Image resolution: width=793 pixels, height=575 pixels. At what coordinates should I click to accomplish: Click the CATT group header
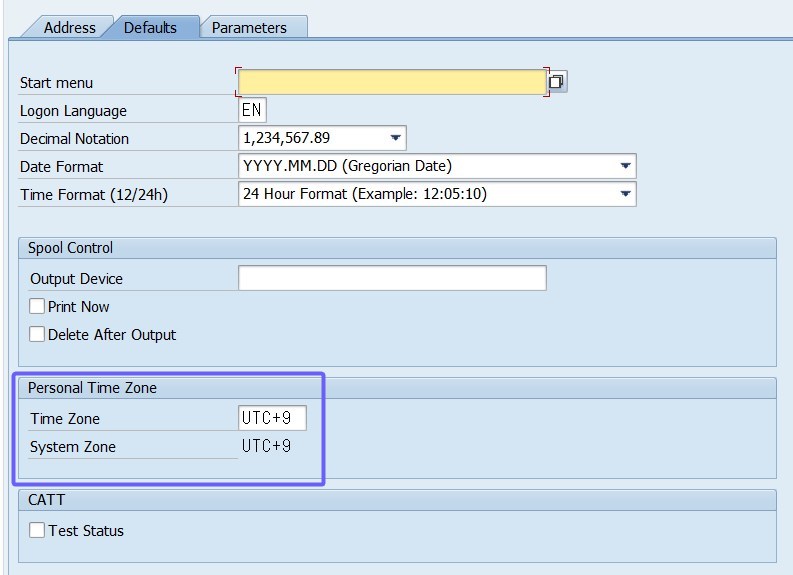(397, 500)
